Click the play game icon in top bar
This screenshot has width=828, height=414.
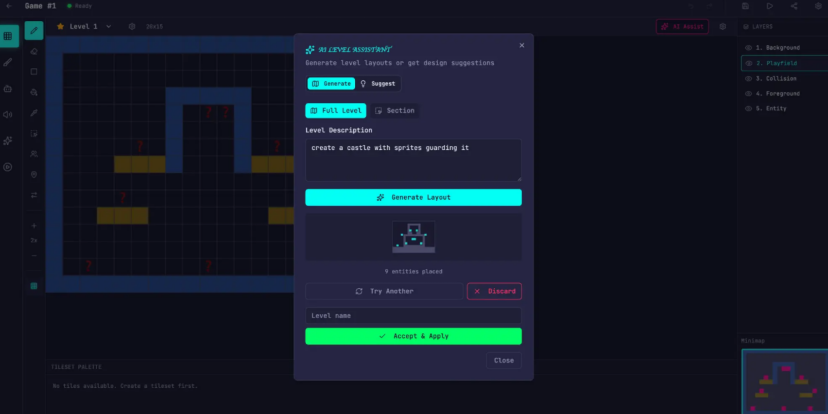(769, 6)
